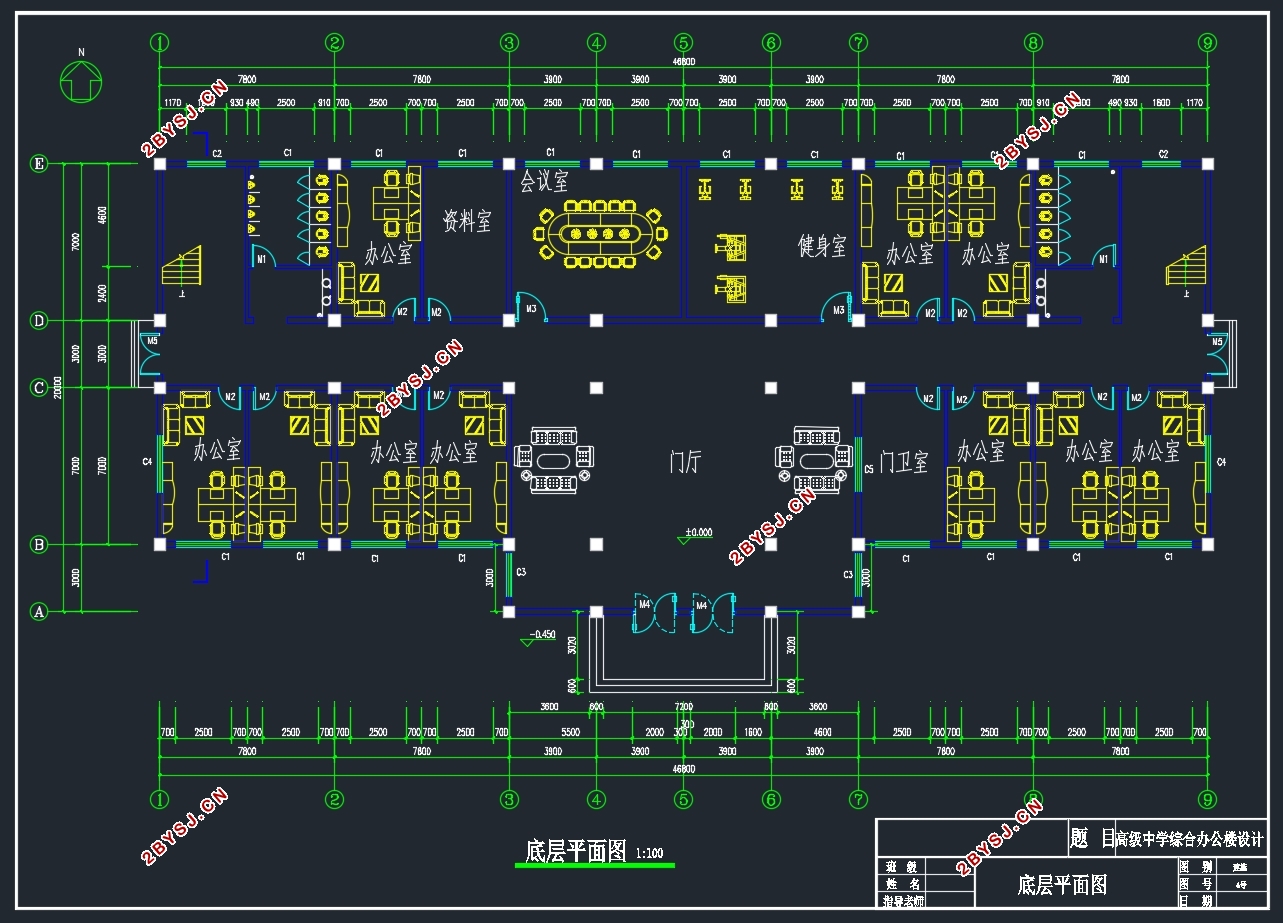Click axis bubble B

(x=39, y=545)
